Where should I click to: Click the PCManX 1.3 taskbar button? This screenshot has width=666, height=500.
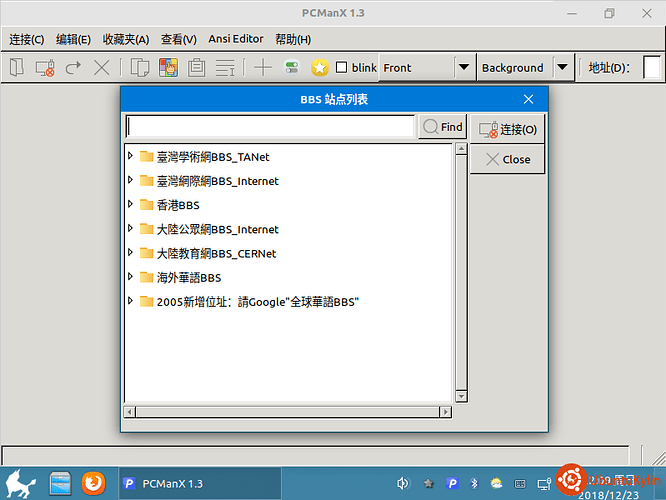point(200,483)
